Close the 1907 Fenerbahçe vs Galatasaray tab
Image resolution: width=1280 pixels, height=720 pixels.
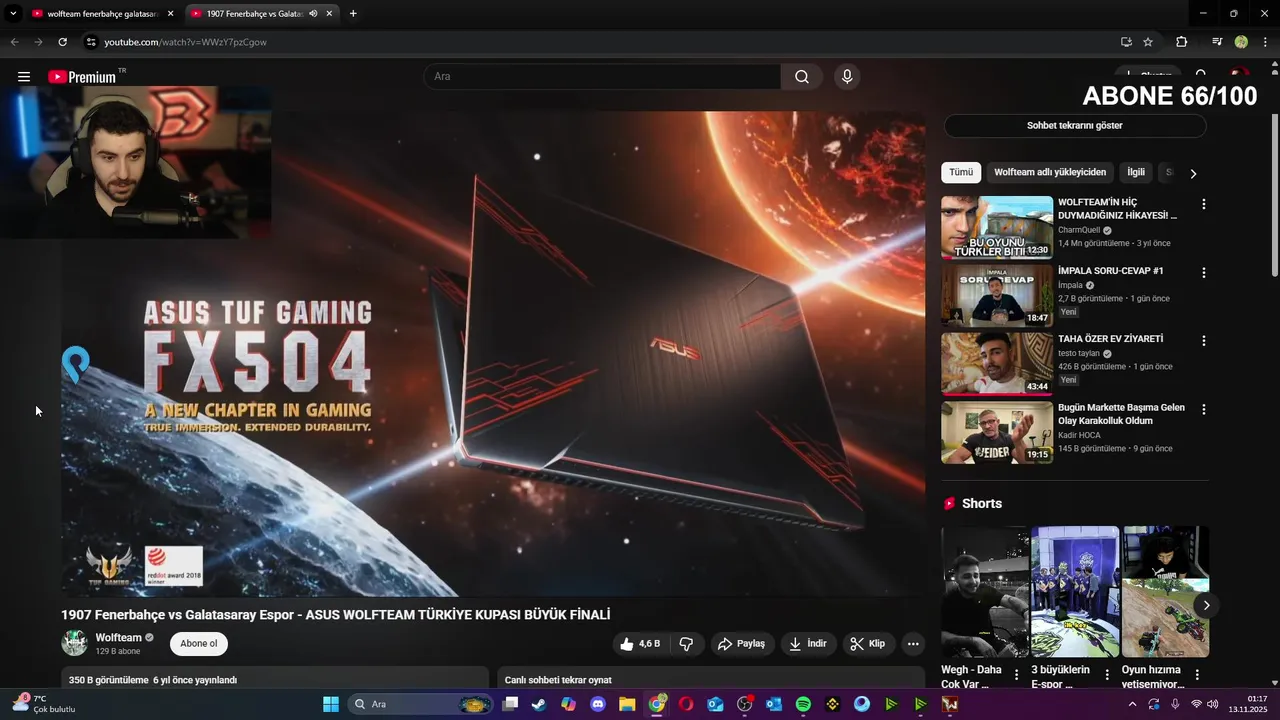[329, 14]
